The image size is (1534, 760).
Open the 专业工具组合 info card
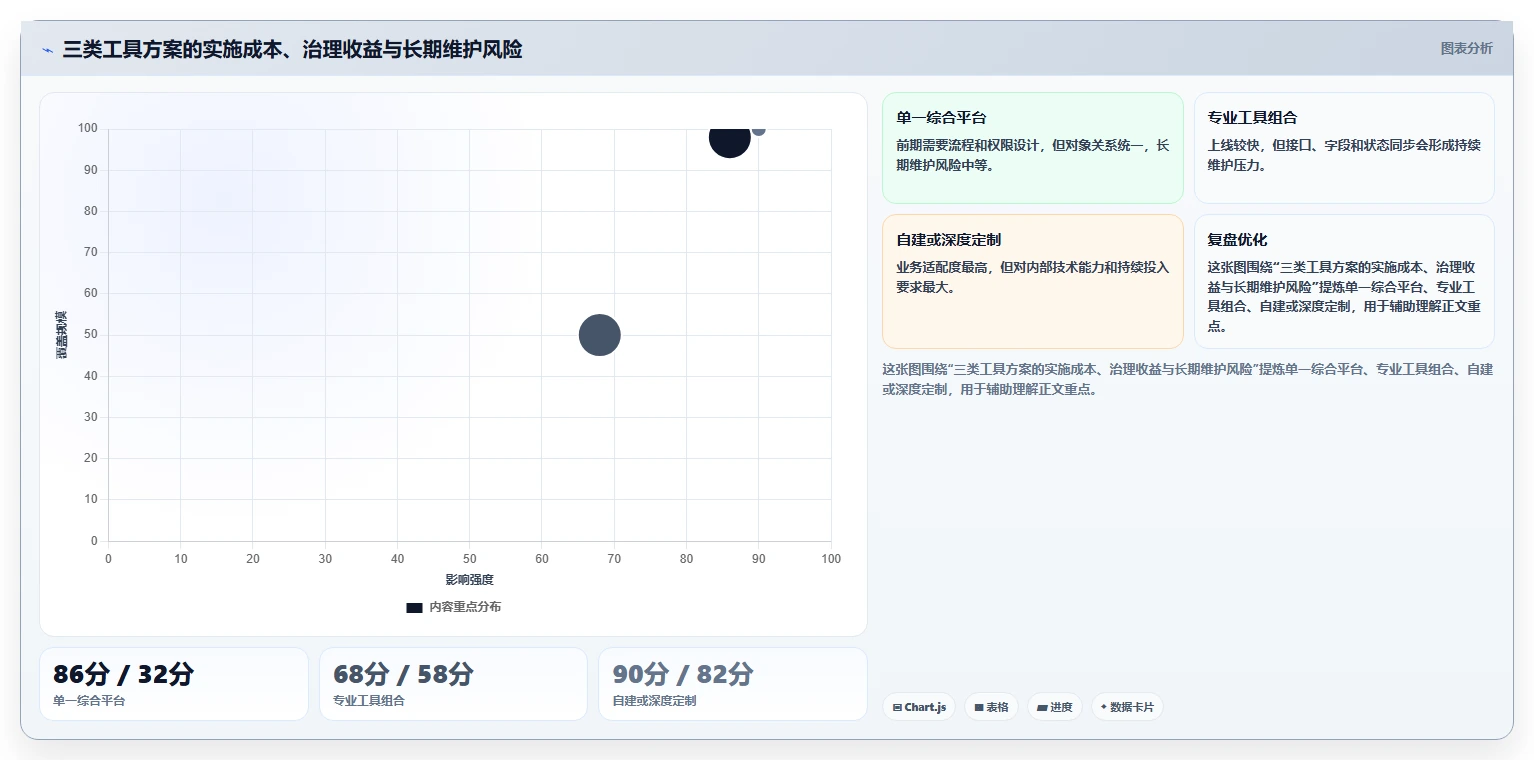coord(1344,148)
